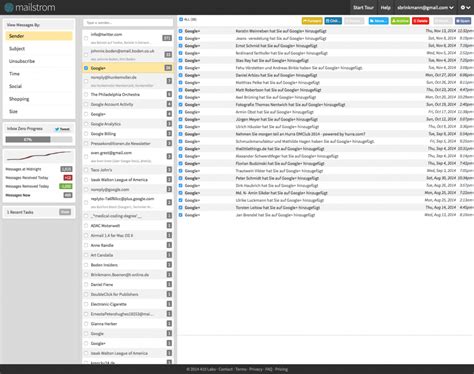Open the Contact link in footer
474x374 pixels.
tap(226, 369)
